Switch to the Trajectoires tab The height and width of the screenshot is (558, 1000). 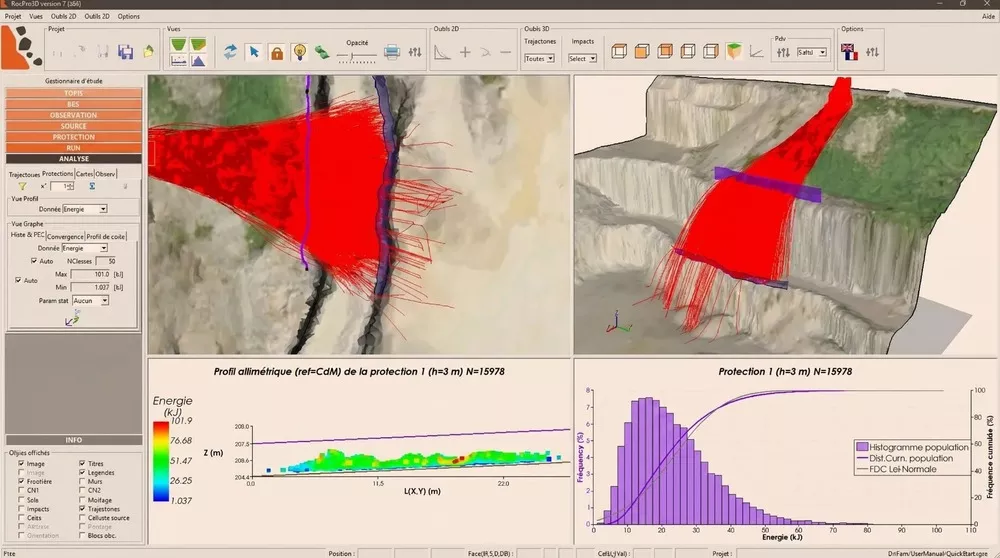24,174
